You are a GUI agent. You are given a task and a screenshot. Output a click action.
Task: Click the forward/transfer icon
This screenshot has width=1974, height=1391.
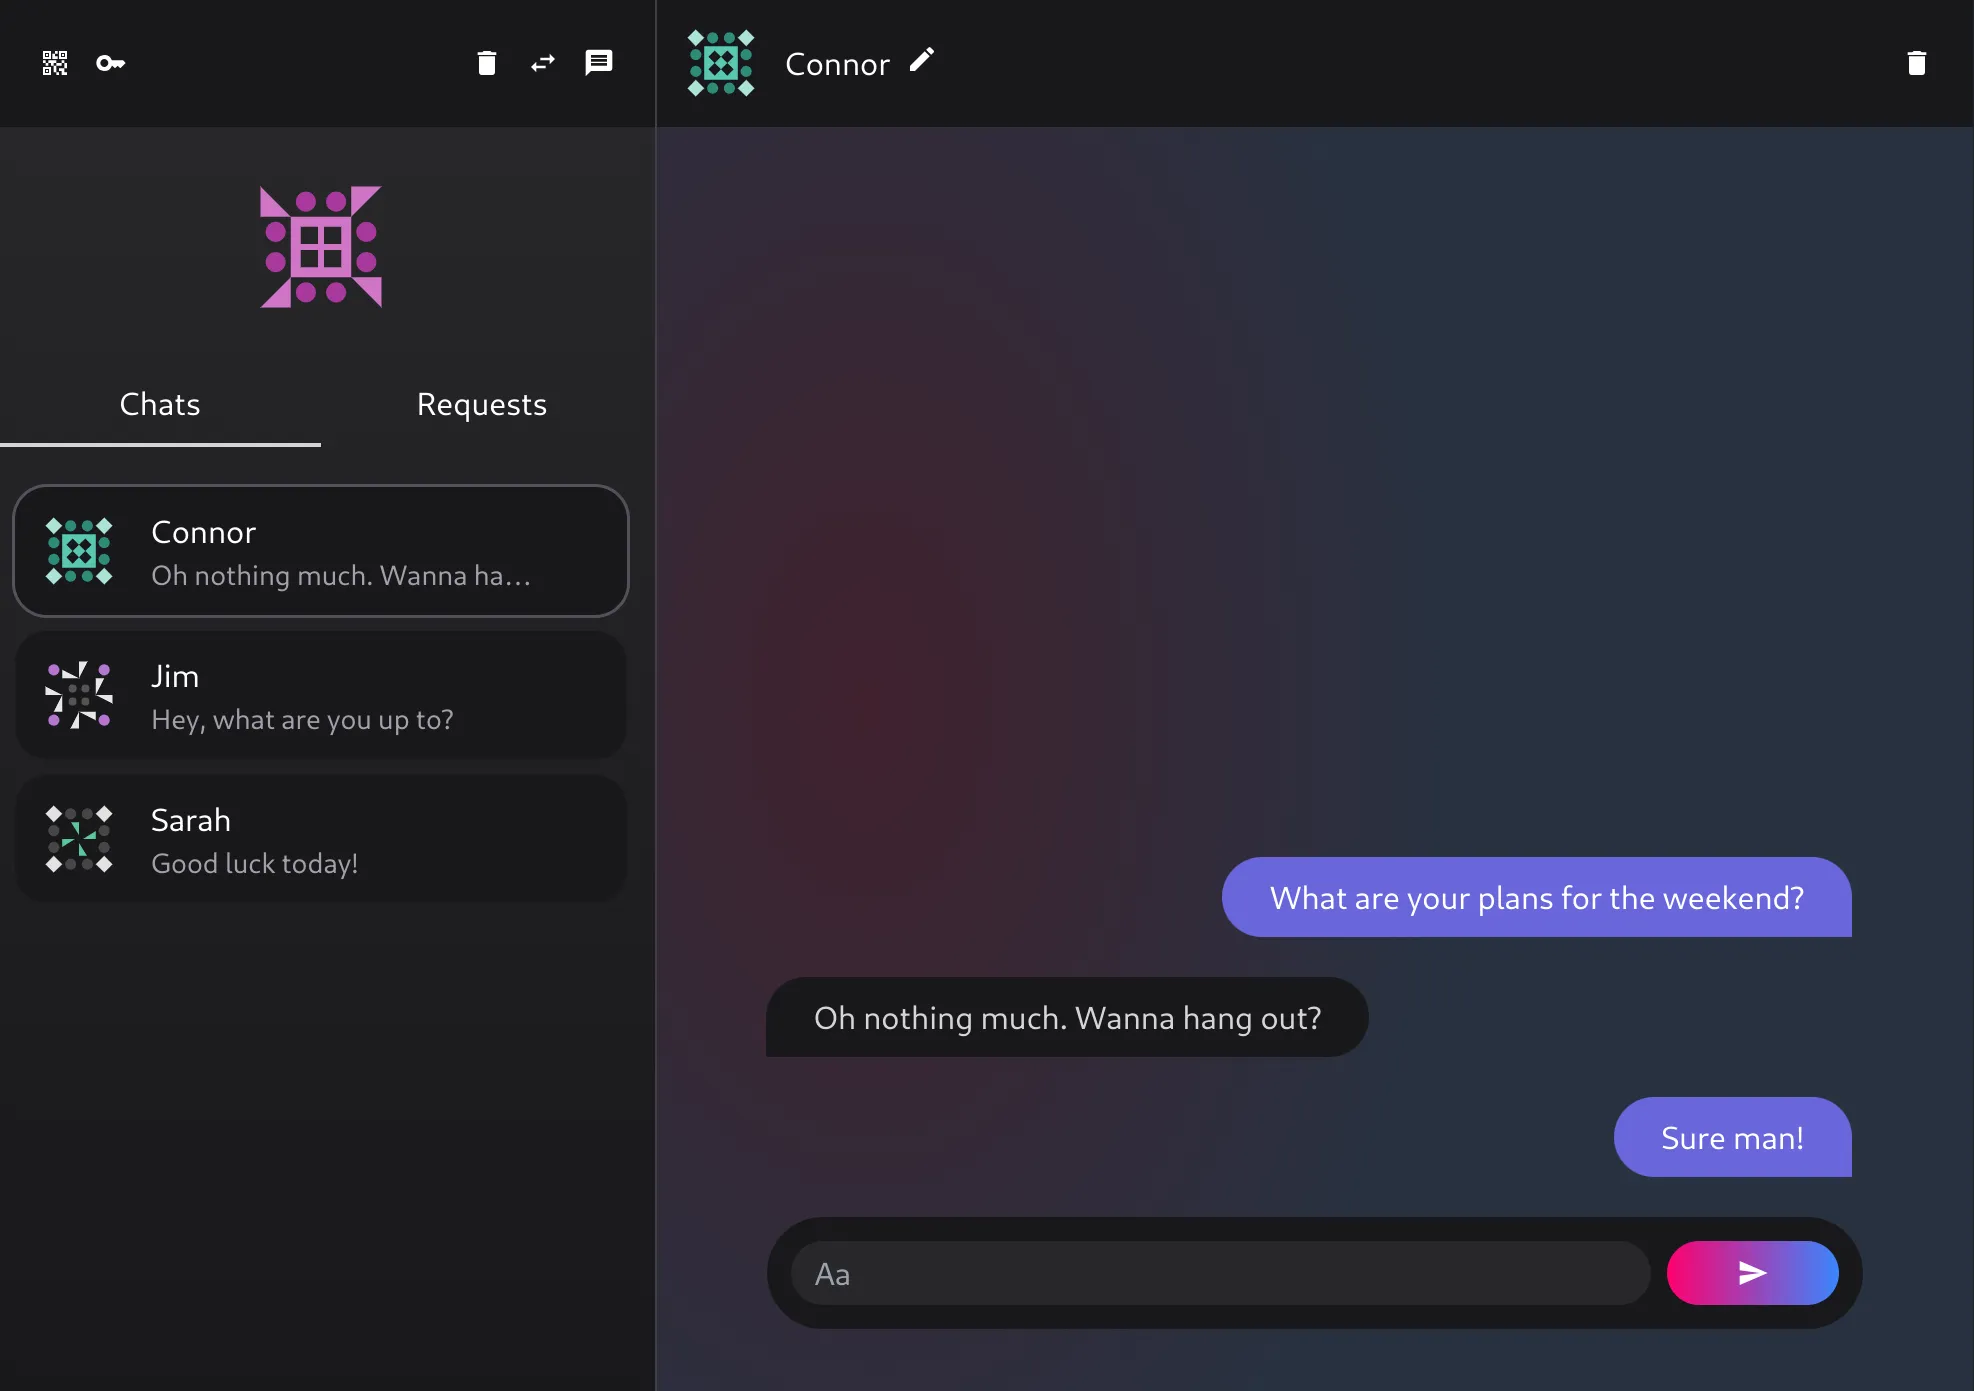coord(542,63)
